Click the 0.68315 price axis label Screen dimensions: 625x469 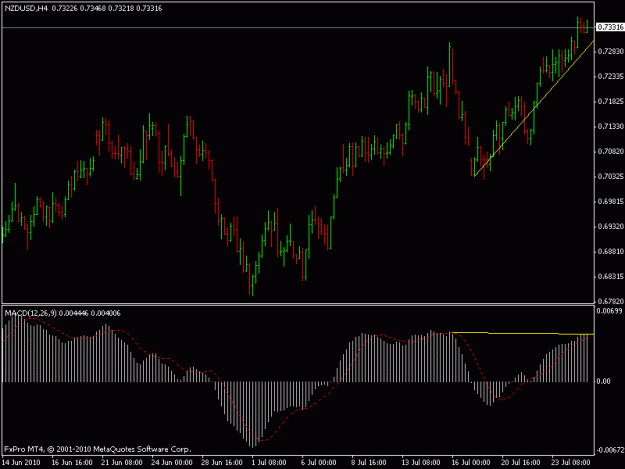coord(610,276)
